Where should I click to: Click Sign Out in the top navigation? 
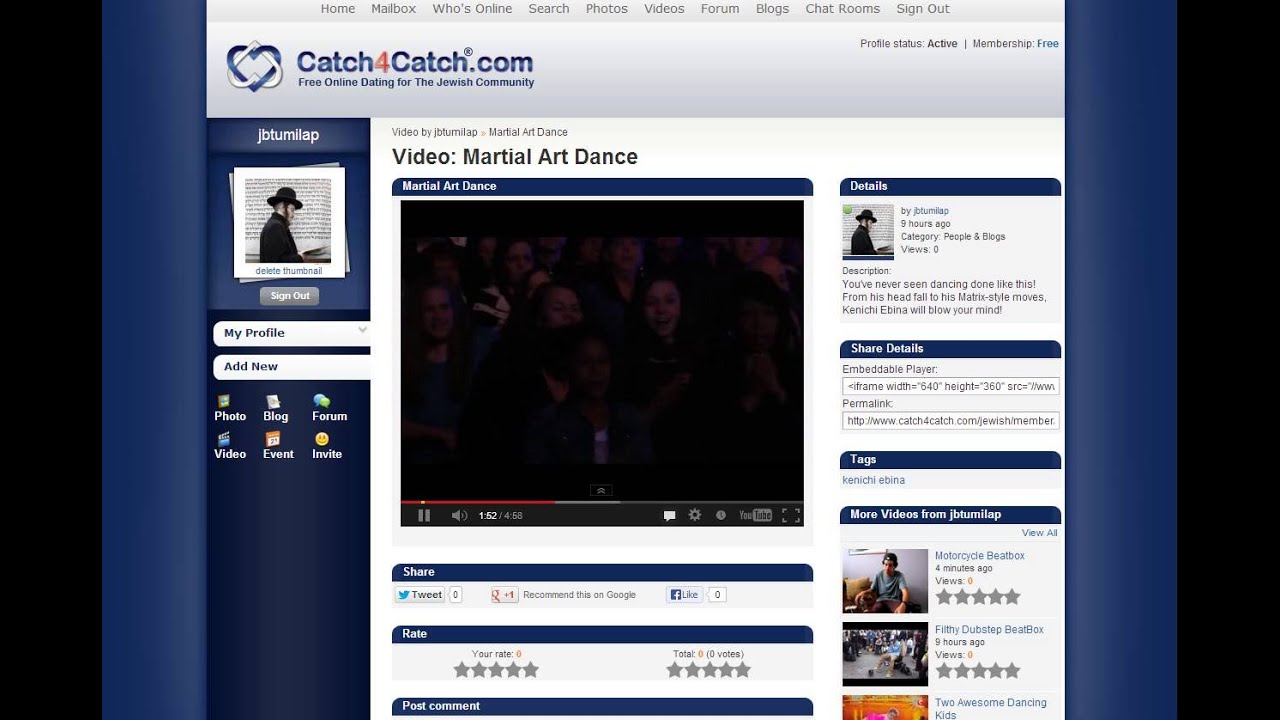point(923,9)
